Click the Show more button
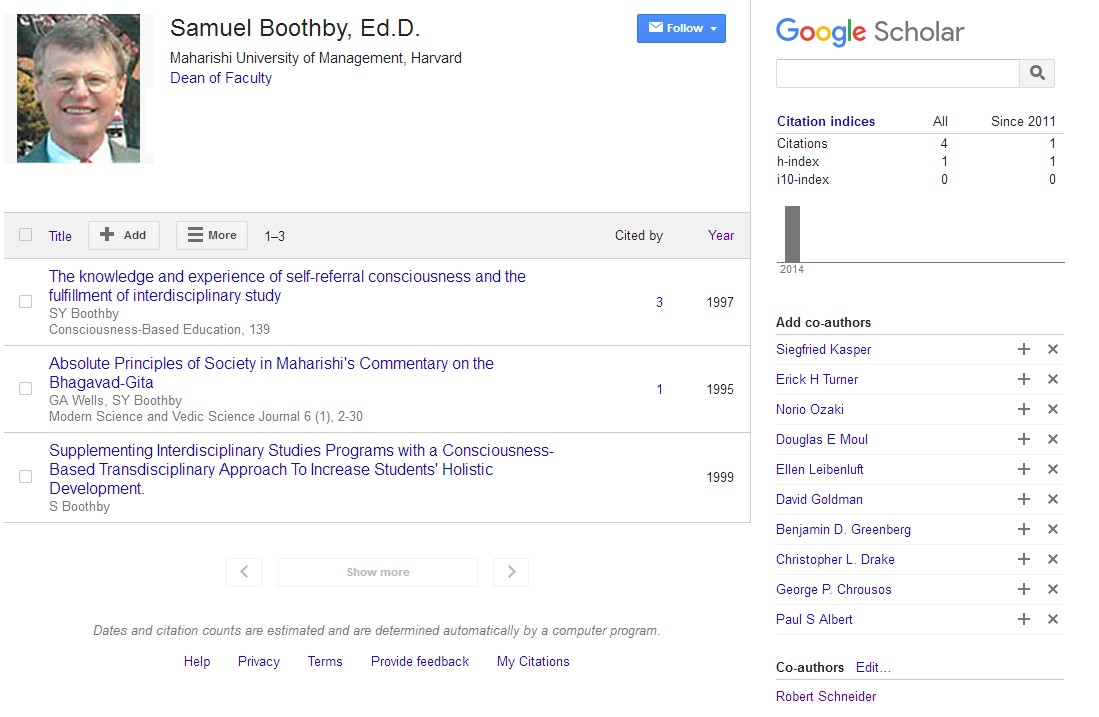Screen dimensions: 1099x717 pos(378,572)
